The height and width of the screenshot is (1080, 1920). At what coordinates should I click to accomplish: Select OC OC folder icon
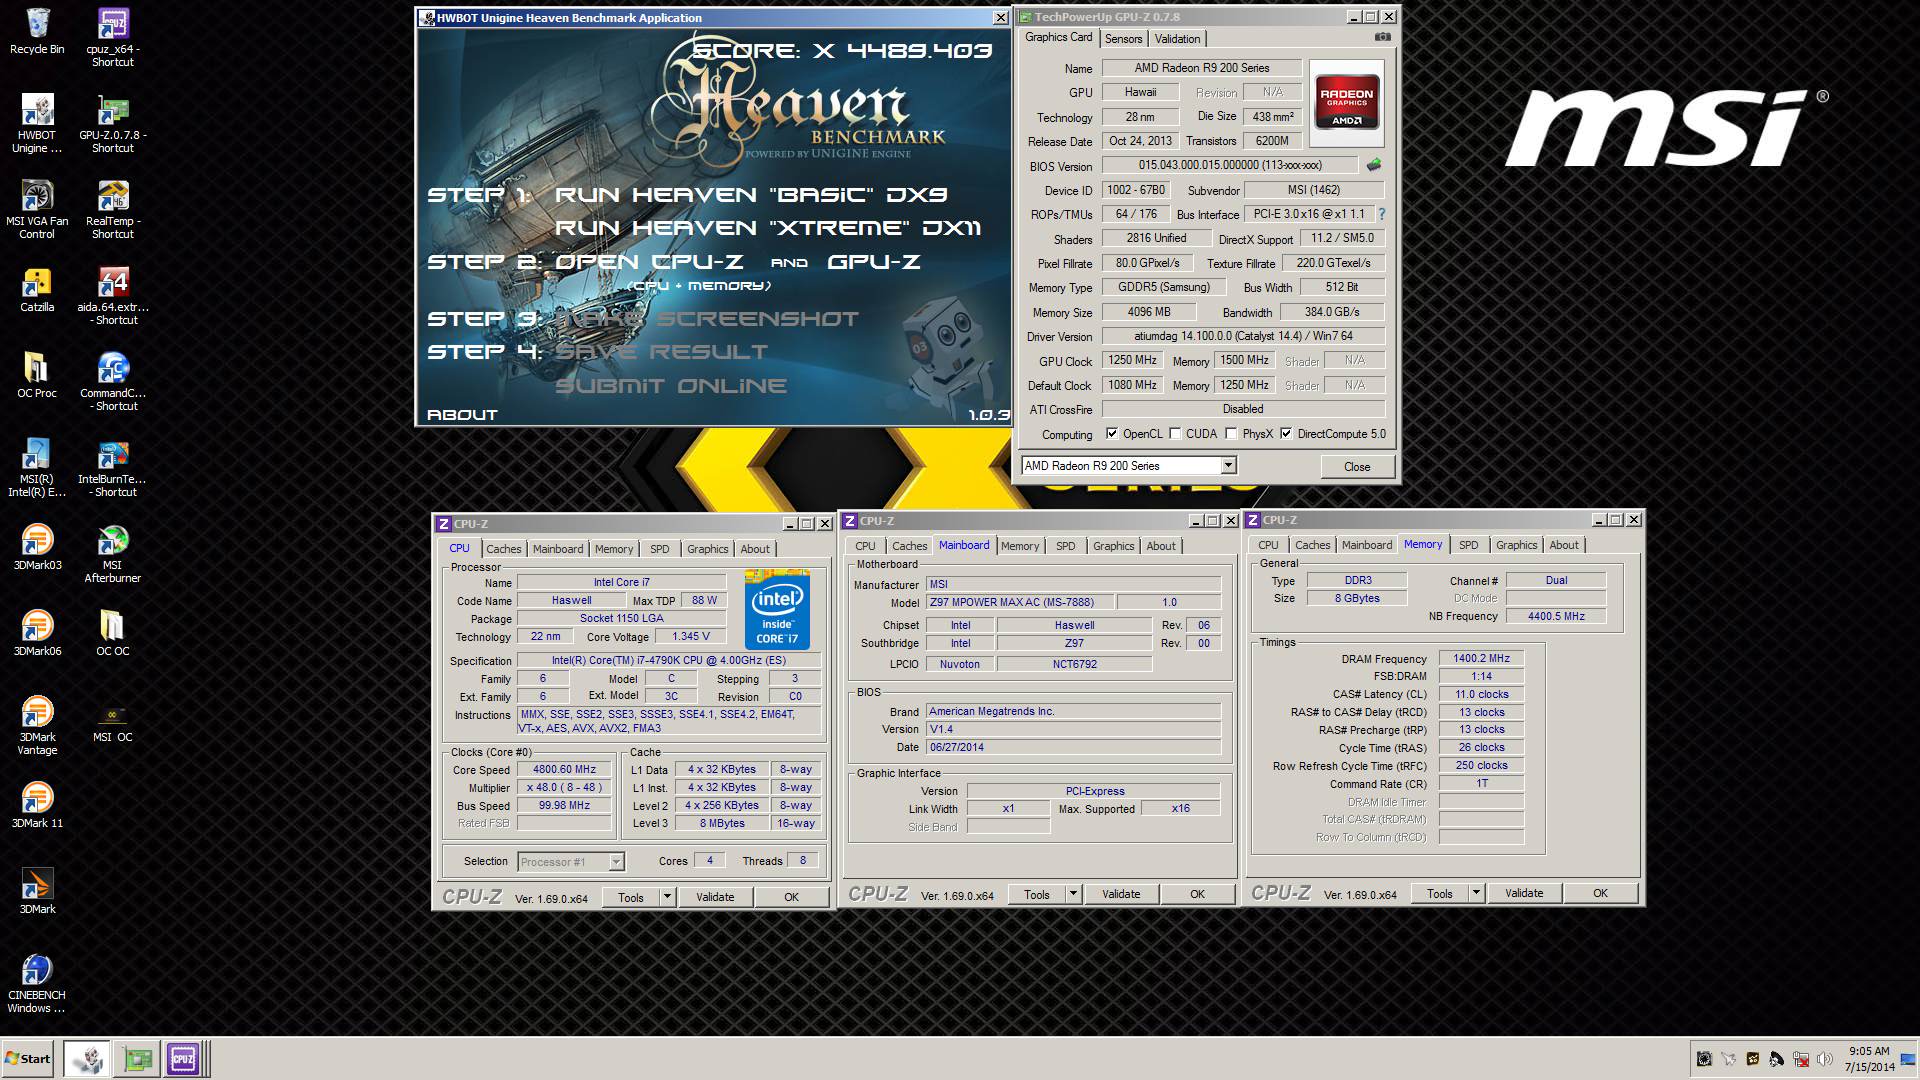pyautogui.click(x=112, y=634)
